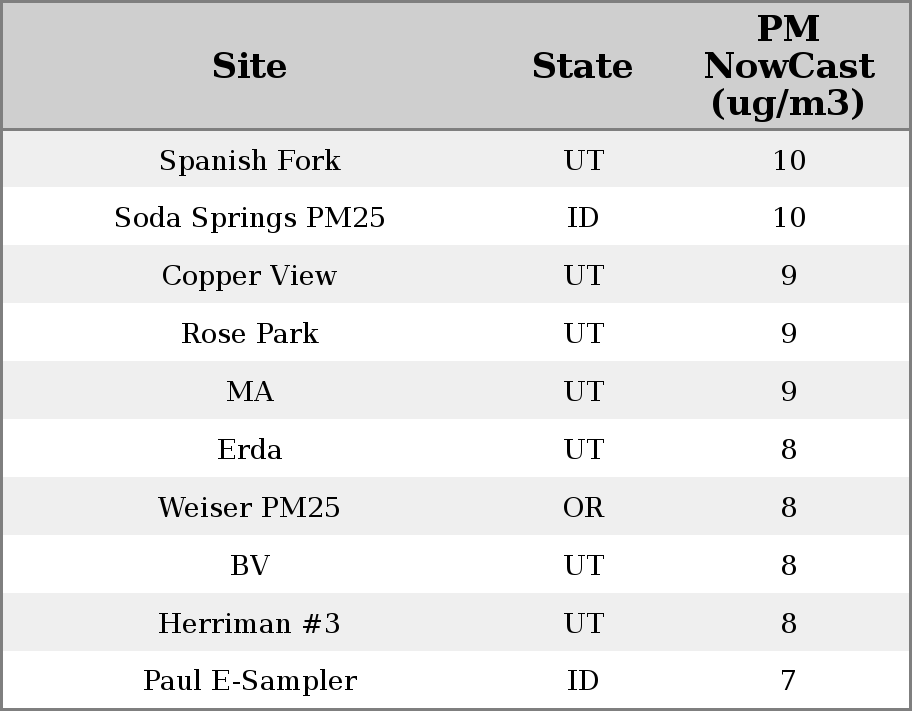Click the State column header
Viewport: 912px width, 711px height.
(582, 67)
